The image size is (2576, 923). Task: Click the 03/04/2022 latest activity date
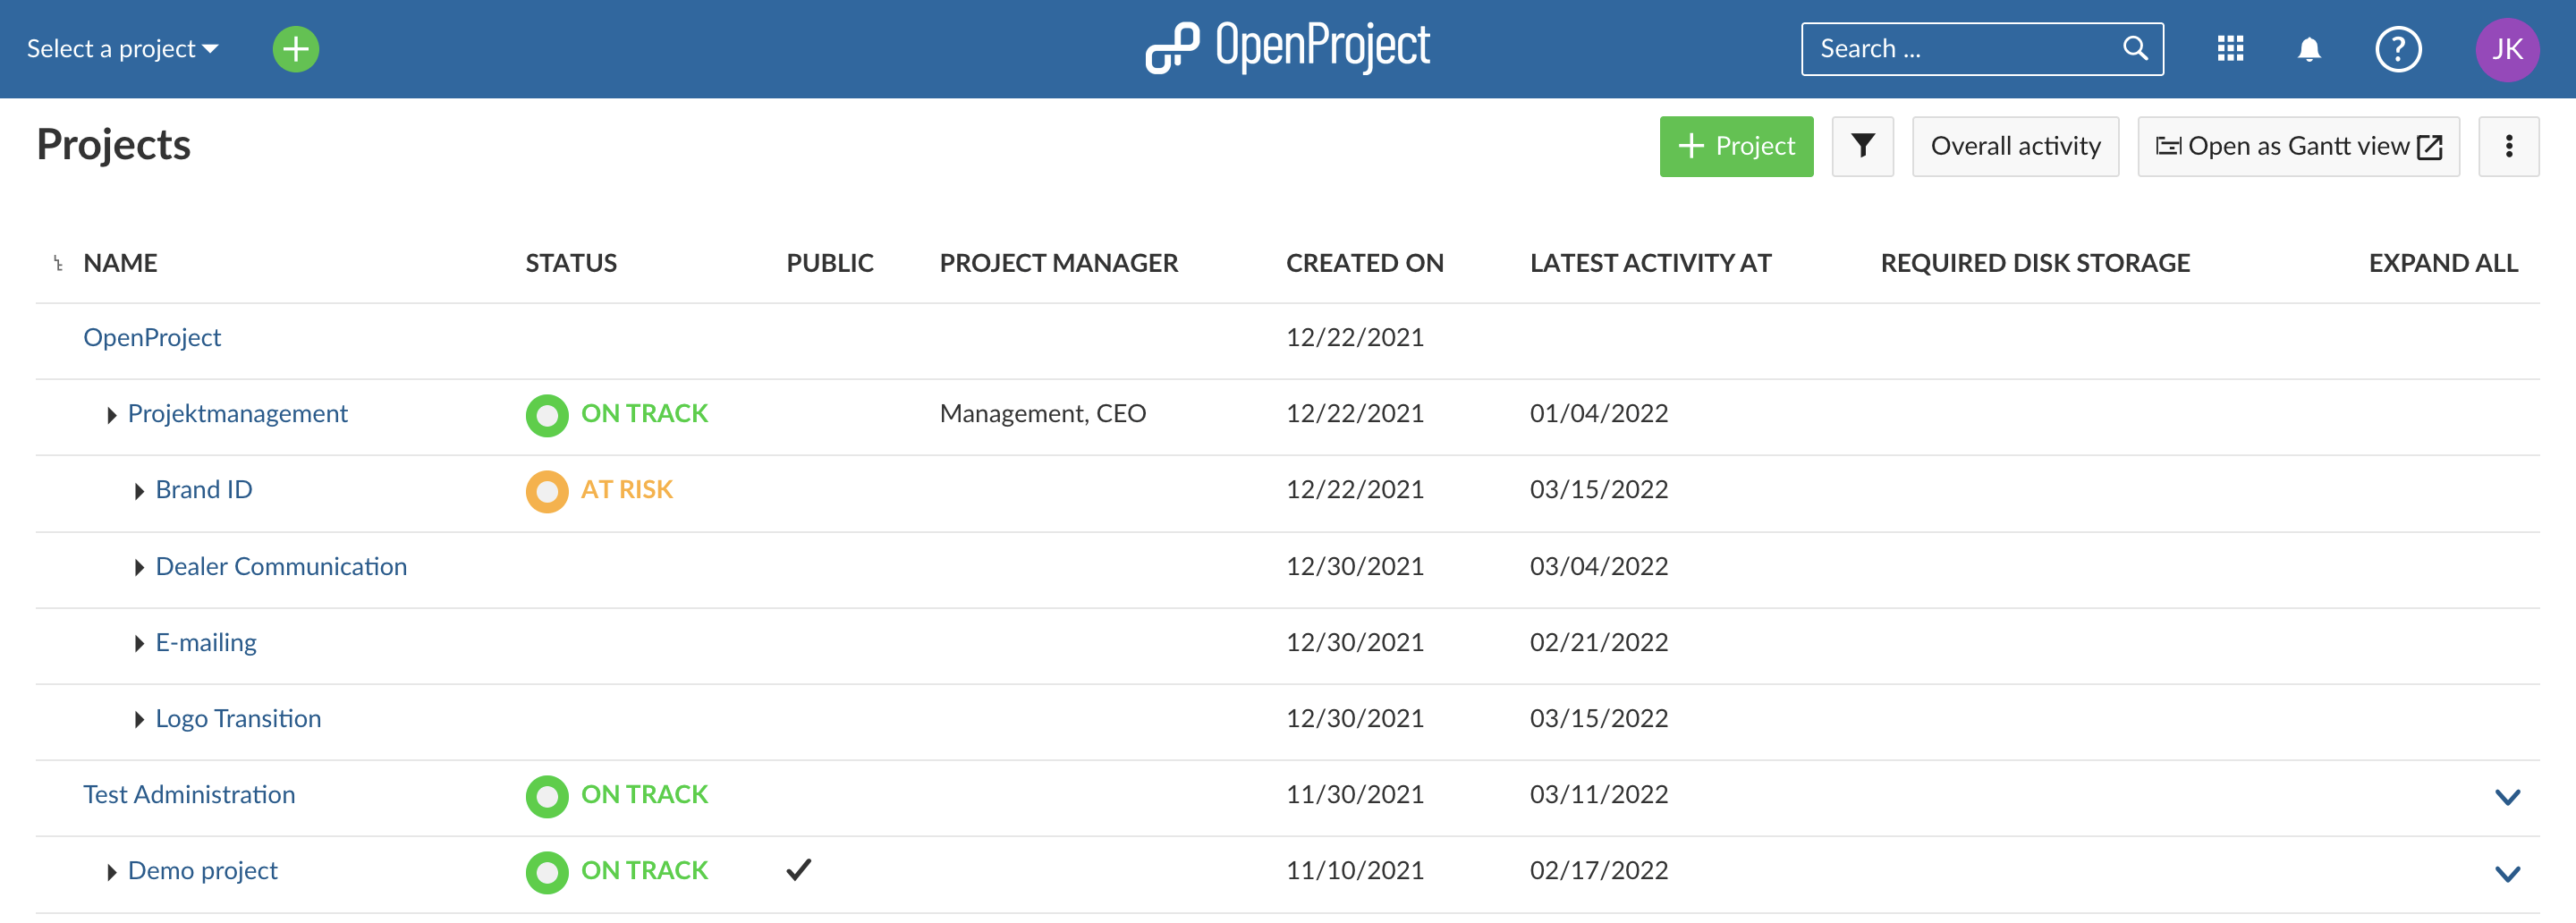(x=1598, y=566)
